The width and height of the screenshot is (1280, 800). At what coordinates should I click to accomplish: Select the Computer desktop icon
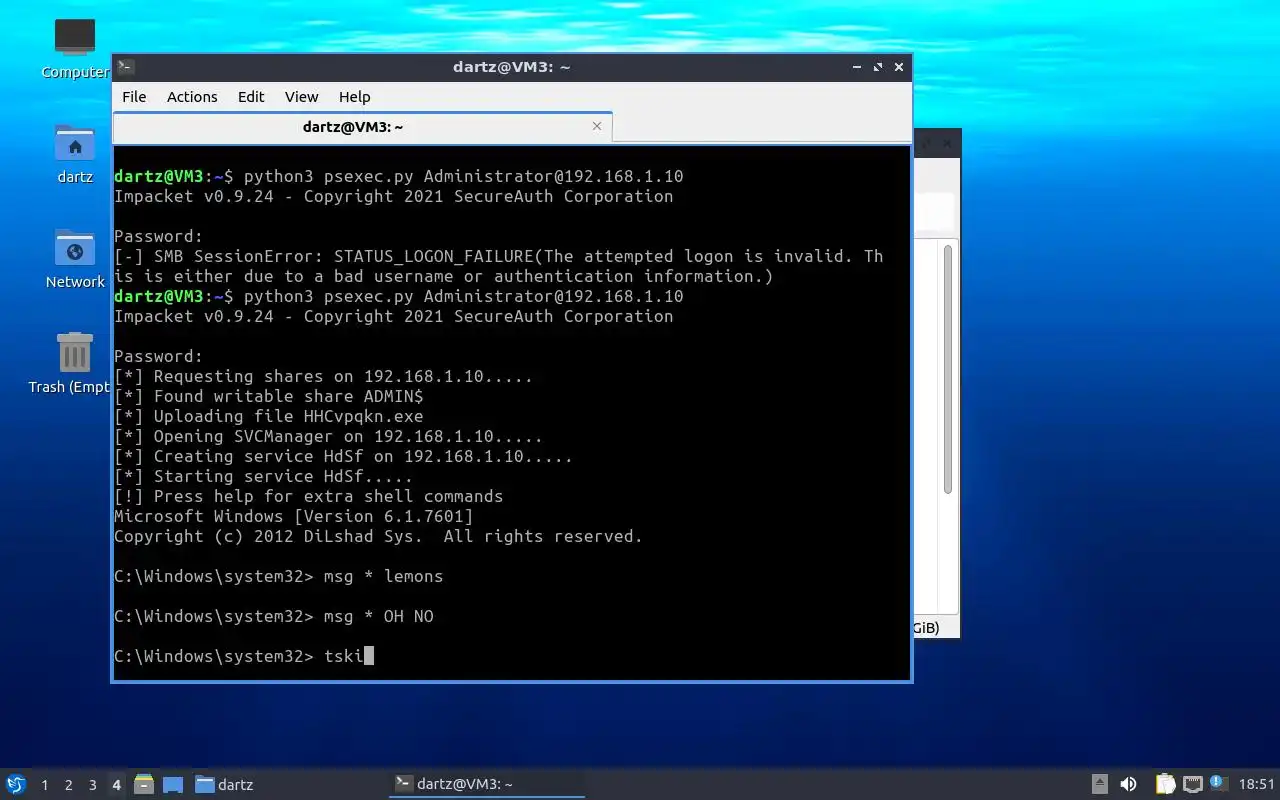tap(75, 48)
